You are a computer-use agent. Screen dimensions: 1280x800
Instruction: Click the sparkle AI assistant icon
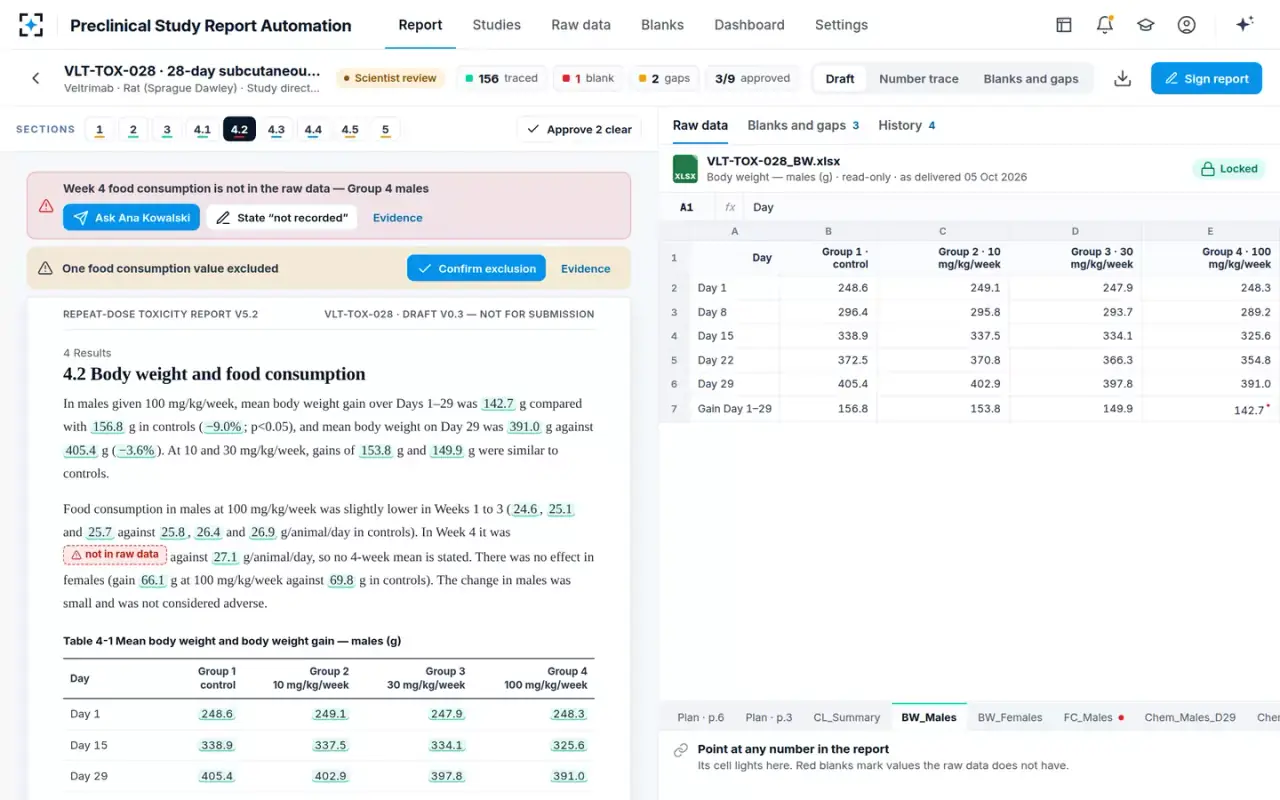tap(1245, 25)
